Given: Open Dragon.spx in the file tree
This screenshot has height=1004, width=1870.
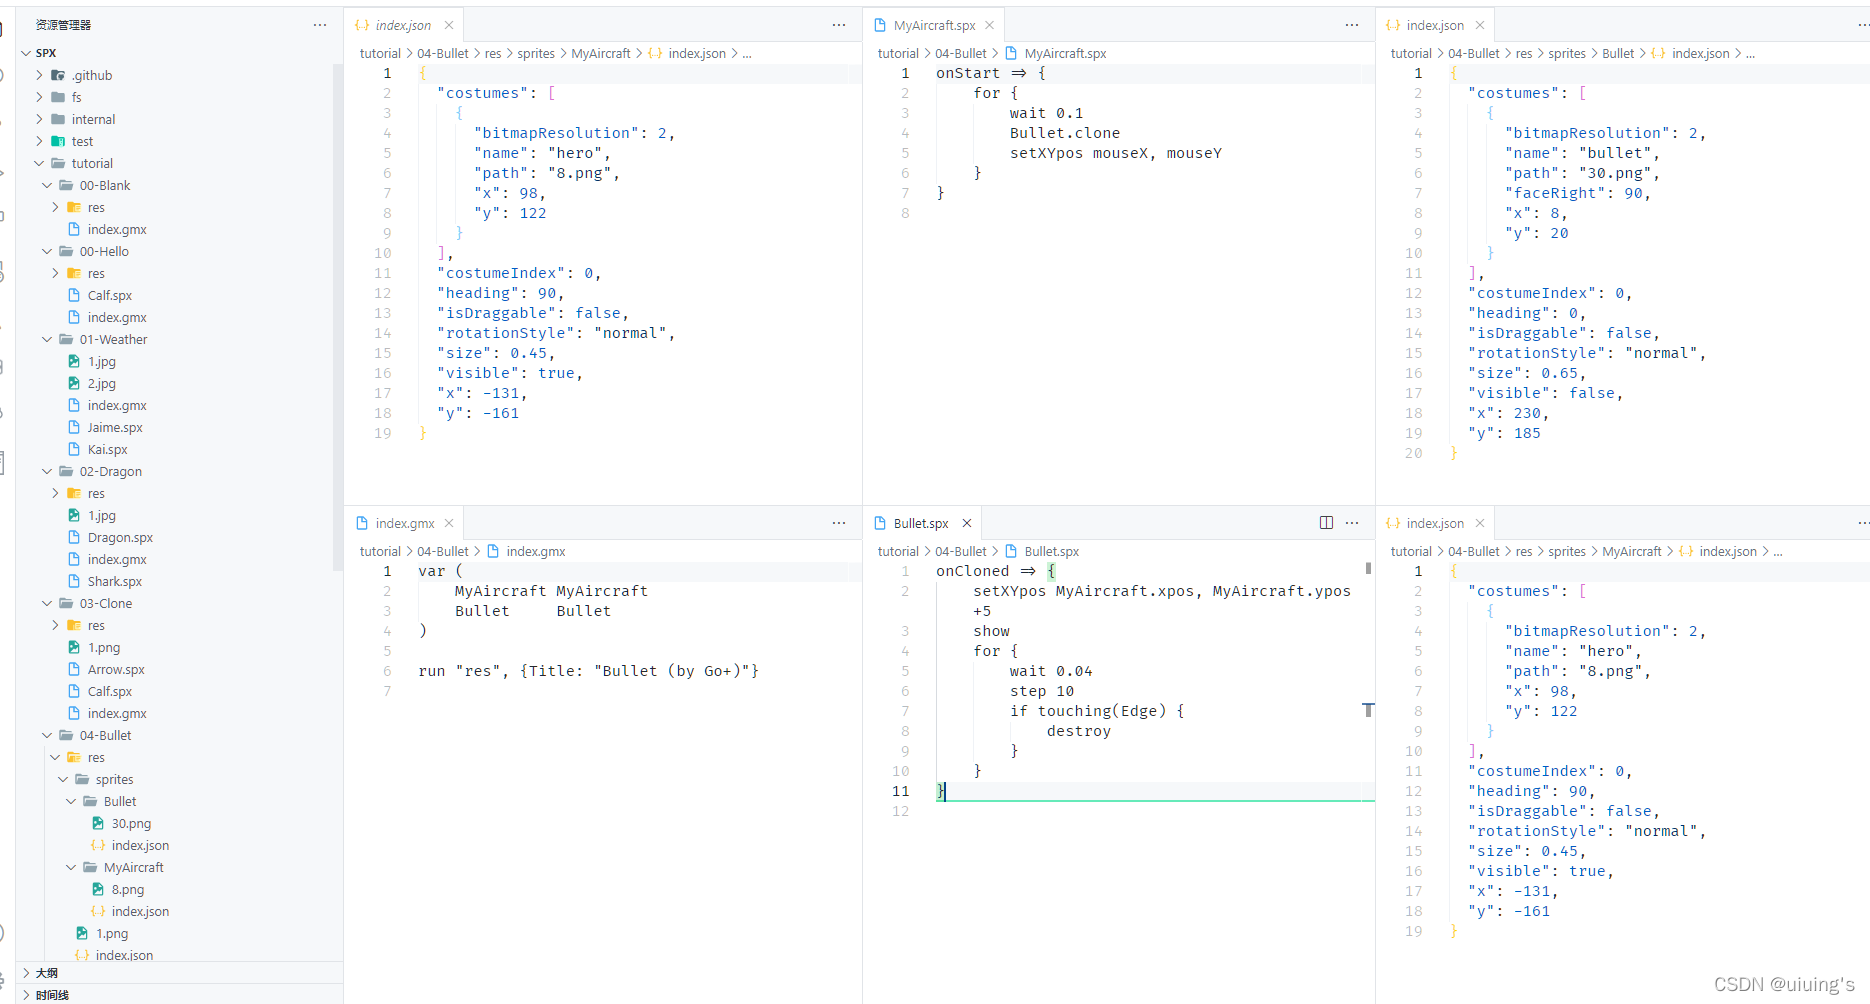Looking at the screenshot, I should 120,537.
